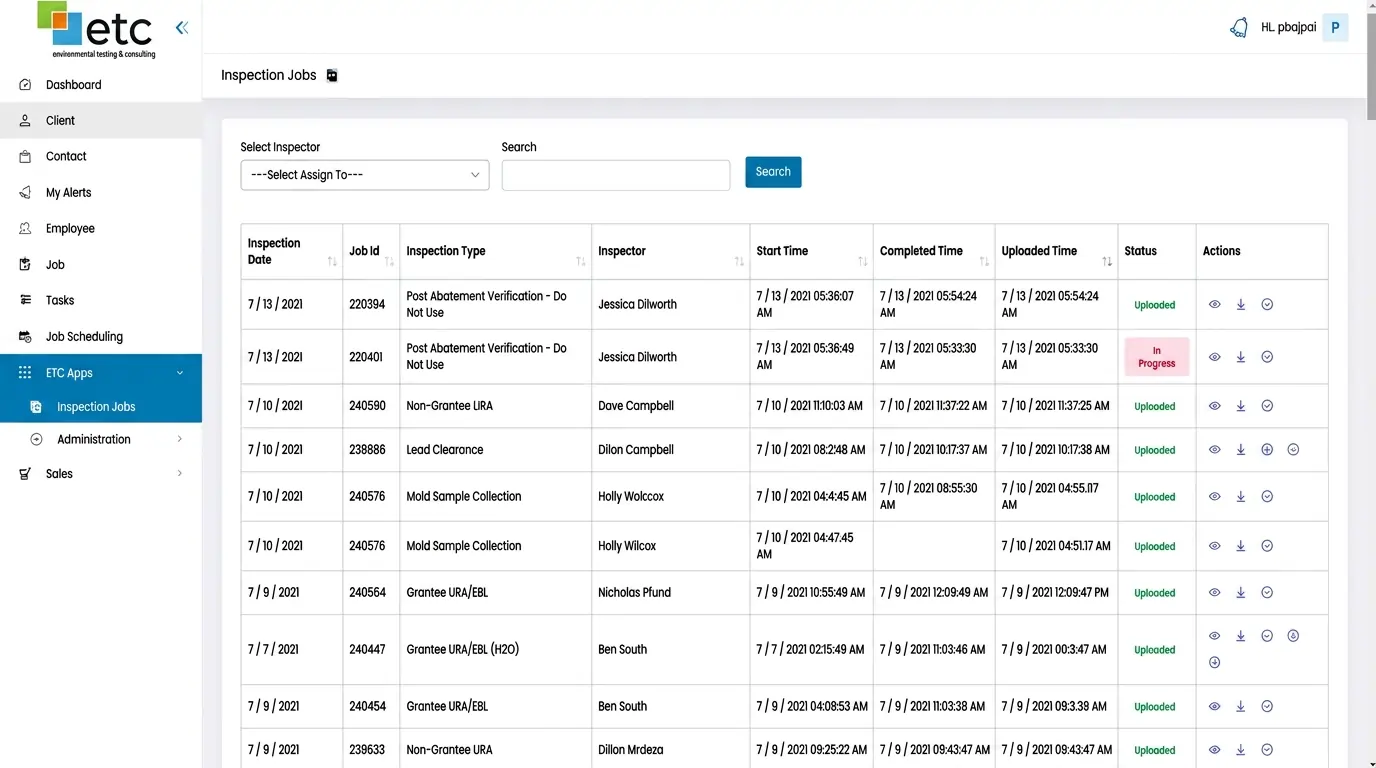Click the check circle icon for job 239633
This screenshot has height=768, width=1376.
click(1267, 750)
